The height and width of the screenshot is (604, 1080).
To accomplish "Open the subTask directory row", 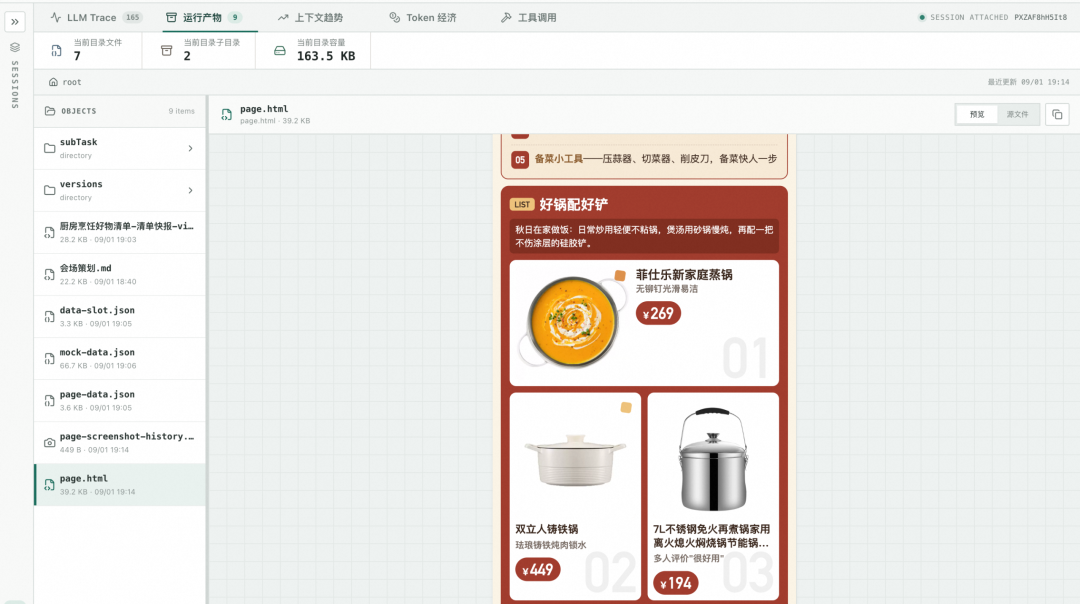I will tap(120, 148).
